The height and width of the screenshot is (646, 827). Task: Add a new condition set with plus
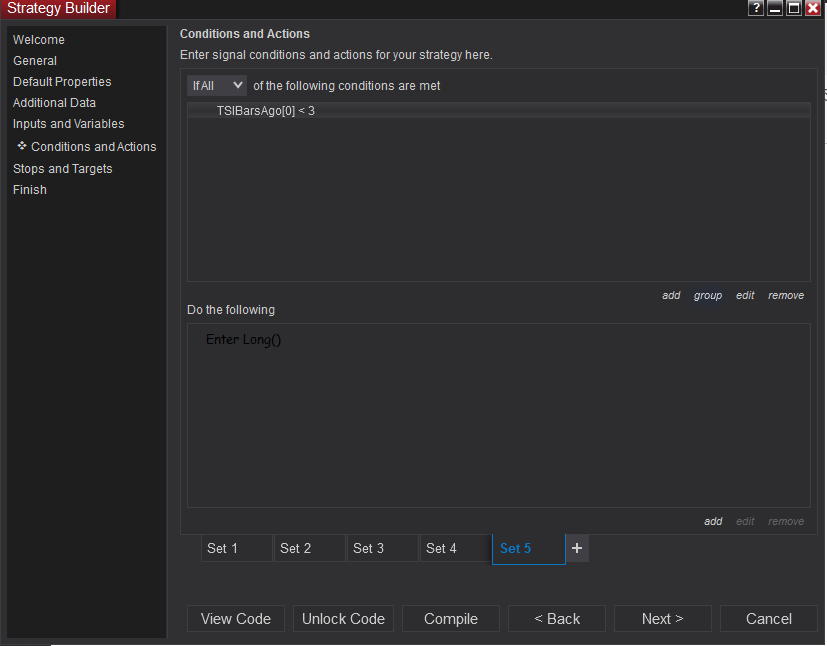(x=577, y=548)
